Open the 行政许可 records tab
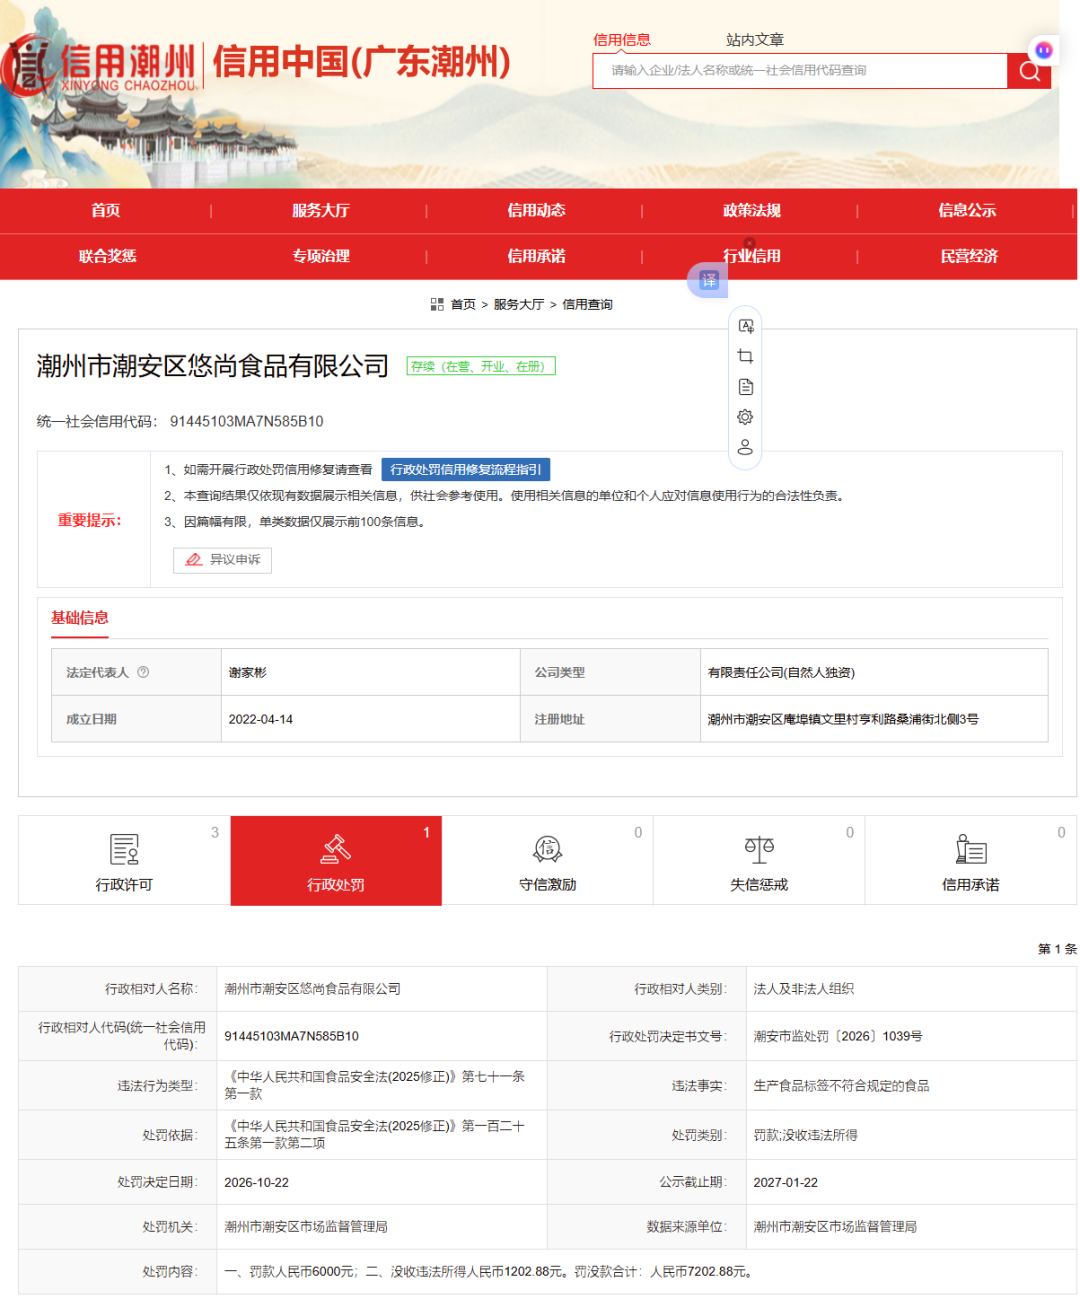This screenshot has width=1080, height=1299. coord(125,861)
